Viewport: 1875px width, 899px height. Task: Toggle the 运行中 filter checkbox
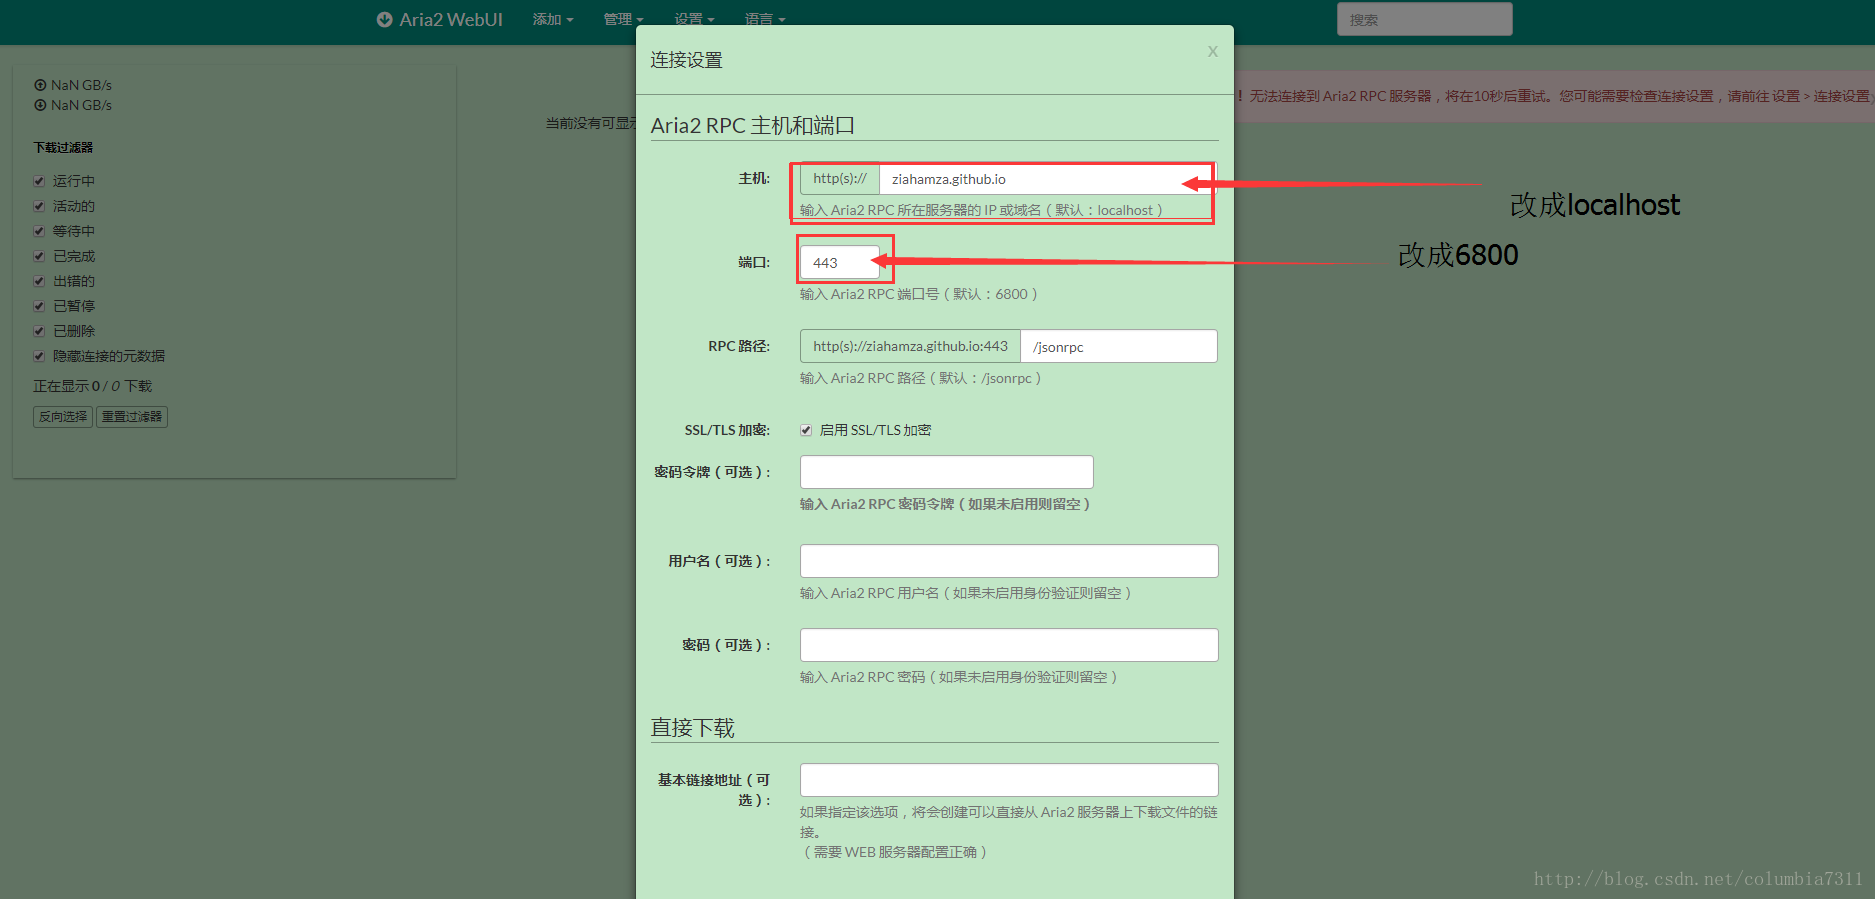point(39,181)
